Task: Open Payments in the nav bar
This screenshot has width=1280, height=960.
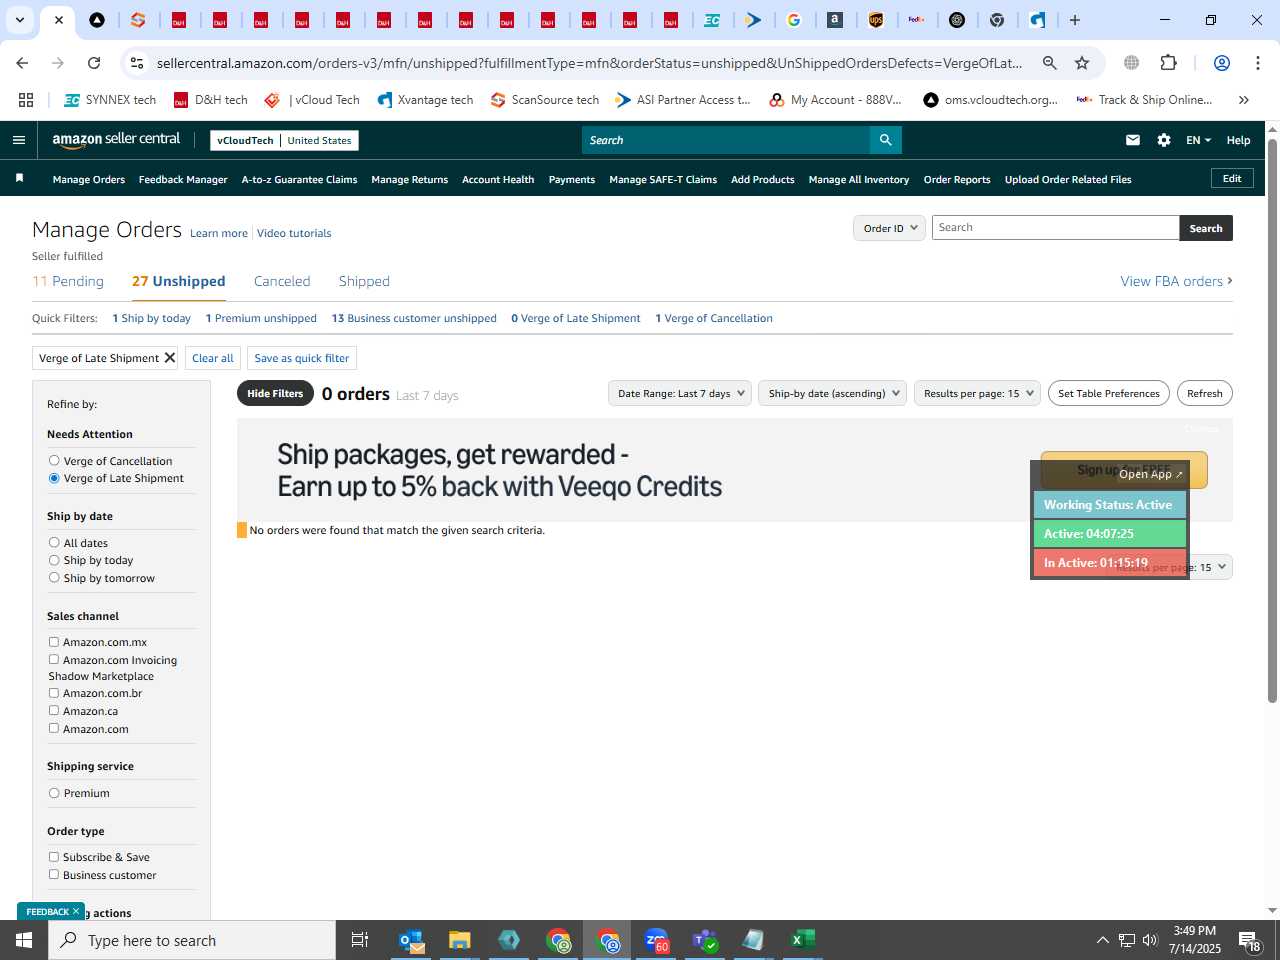Action: pyautogui.click(x=572, y=179)
